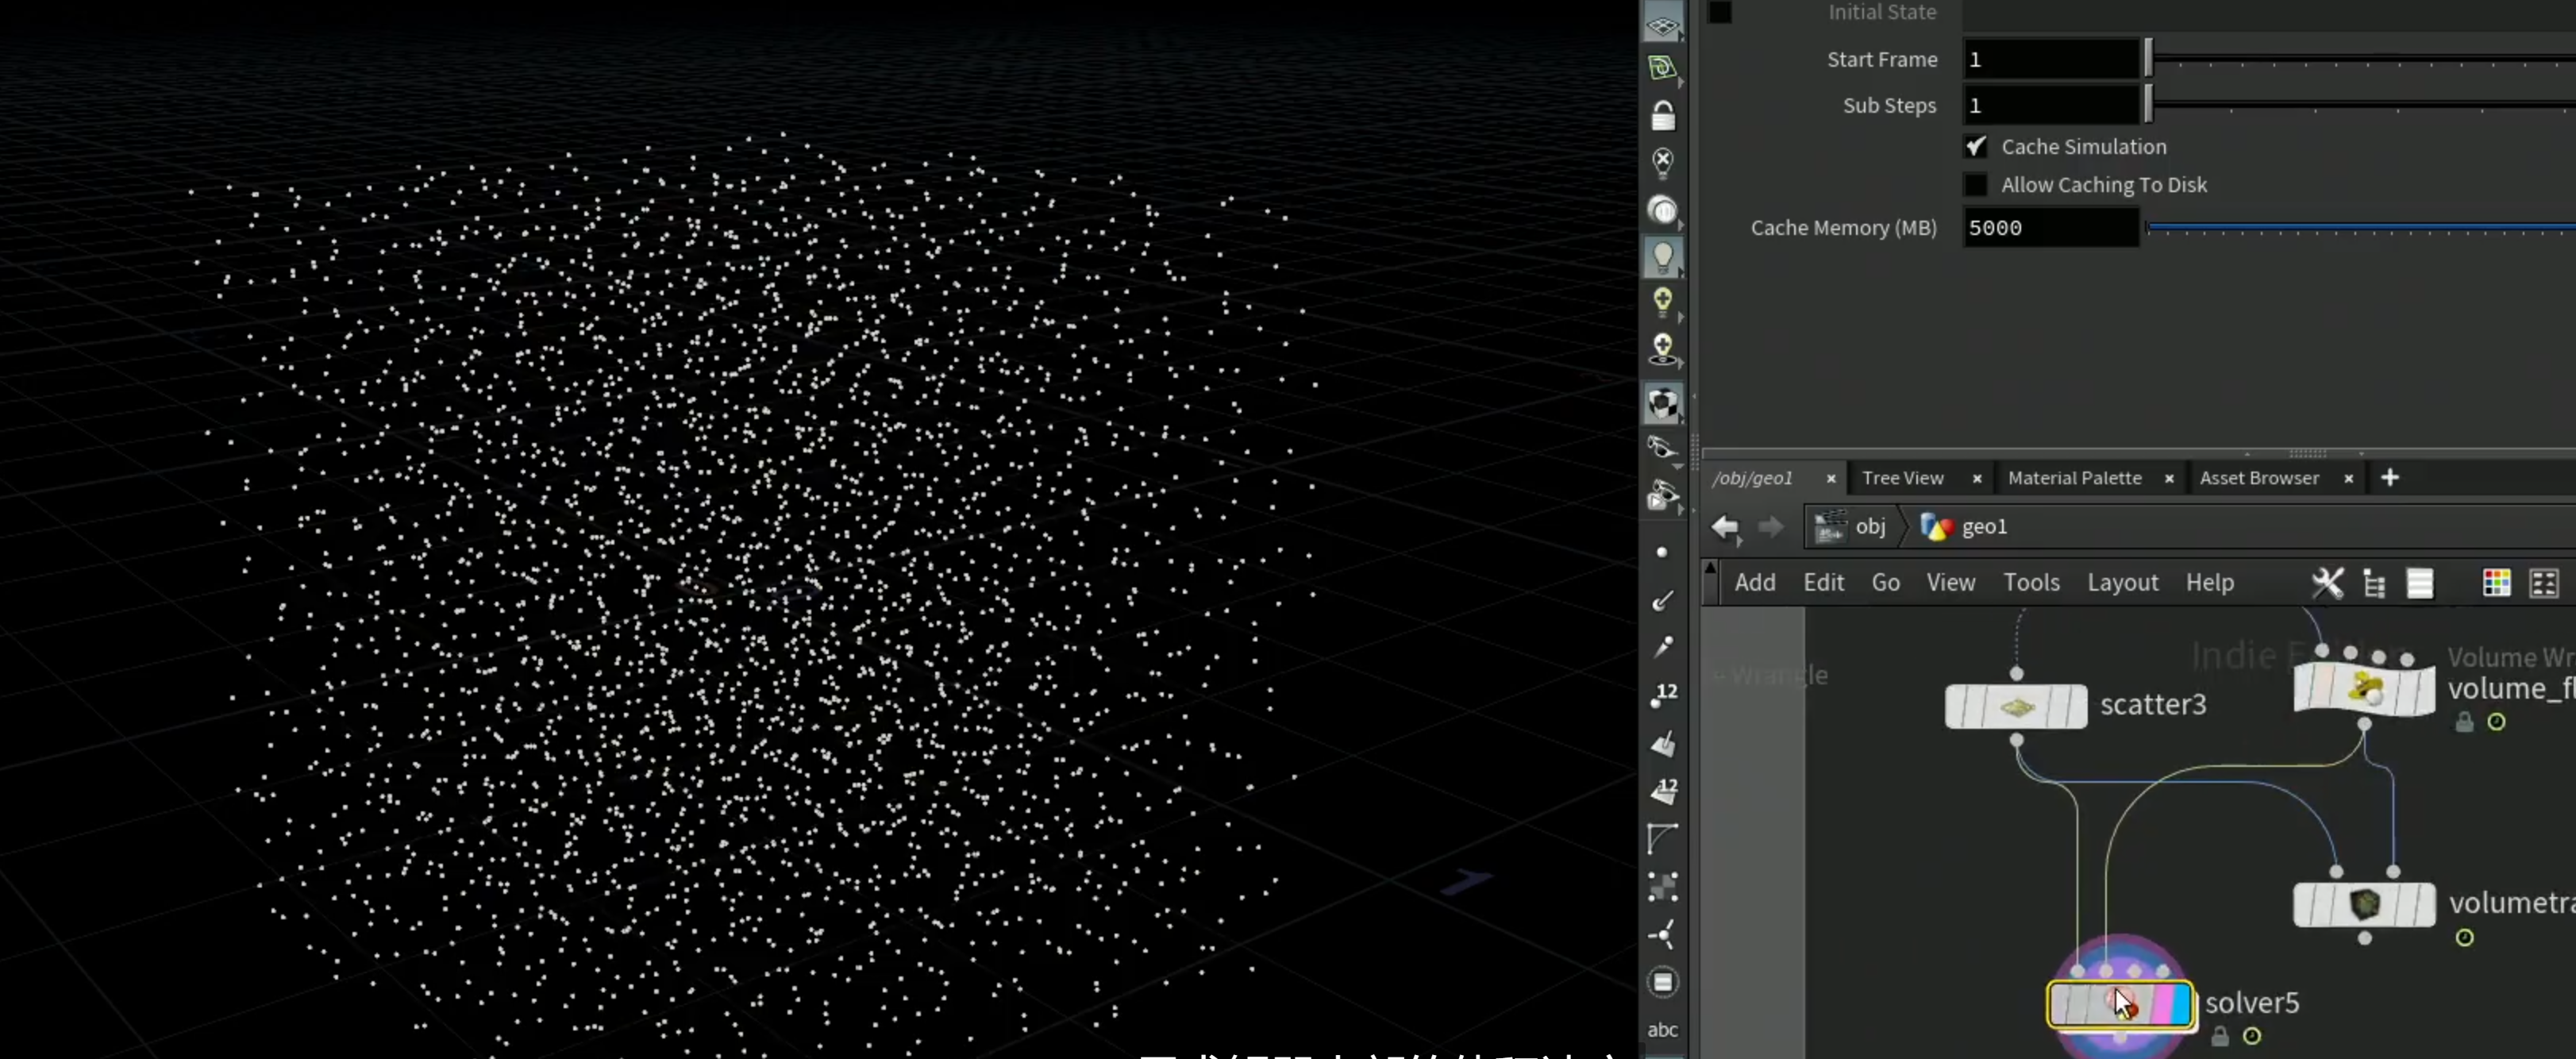Open the color palette grid icon
2576x1059 pixels.
[2496, 583]
